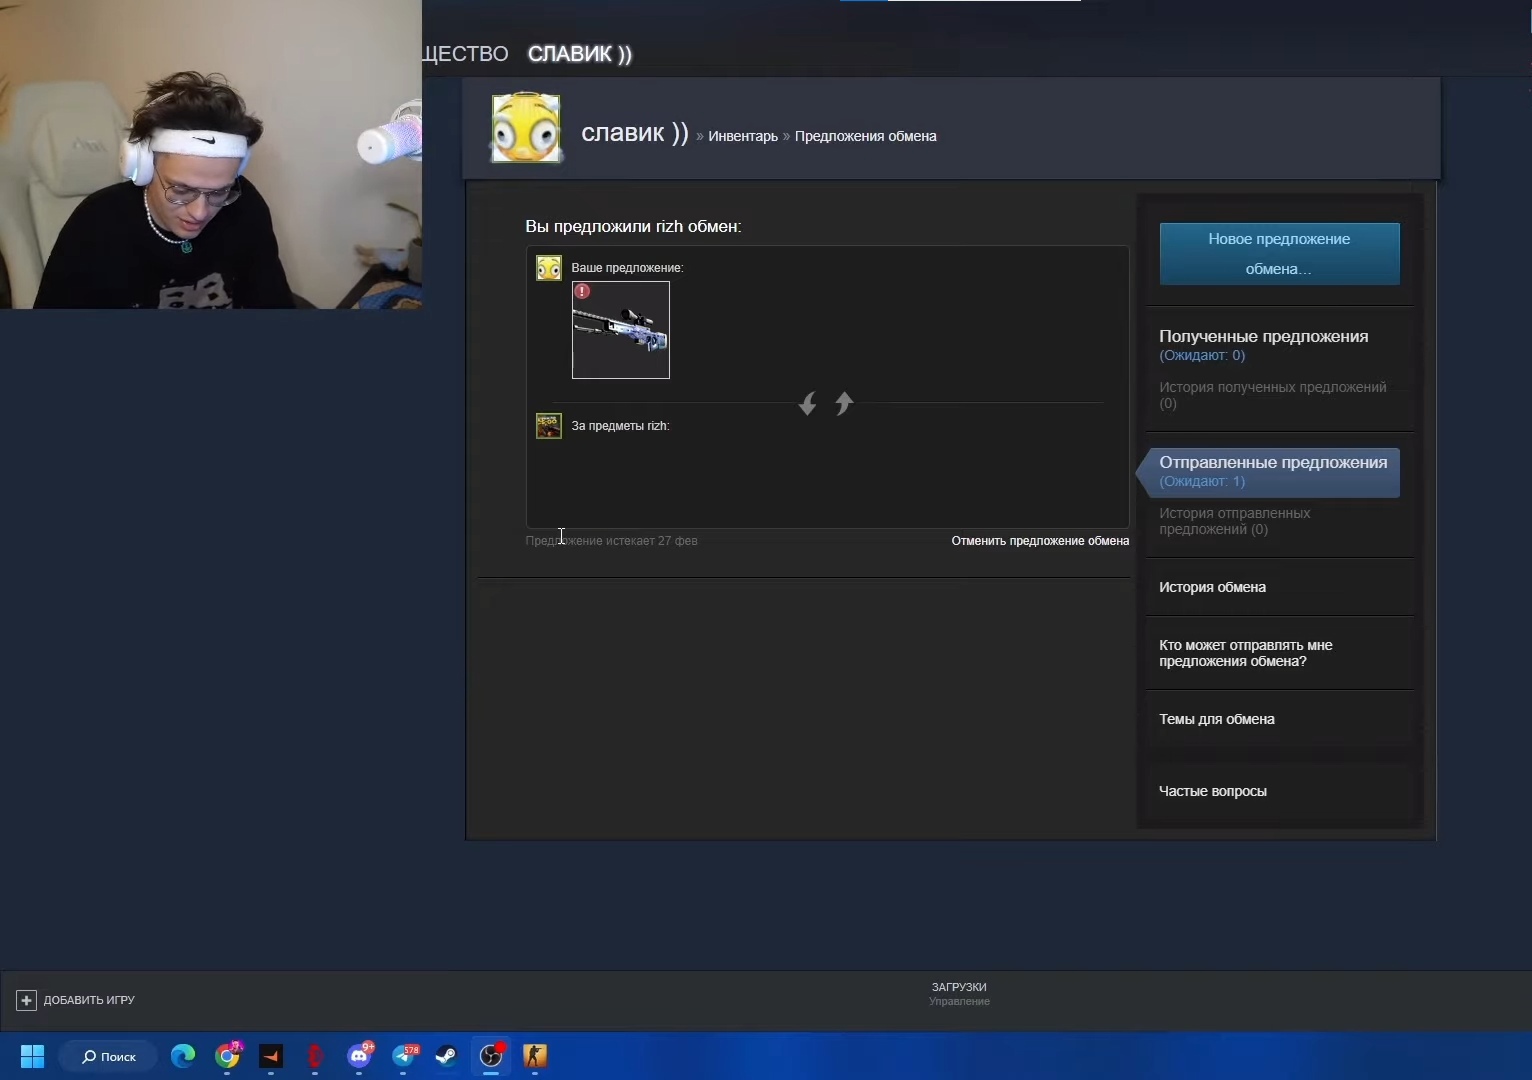This screenshot has height=1080, width=1532.
Task: Open OBS Studio from the taskbar
Action: click(491, 1056)
